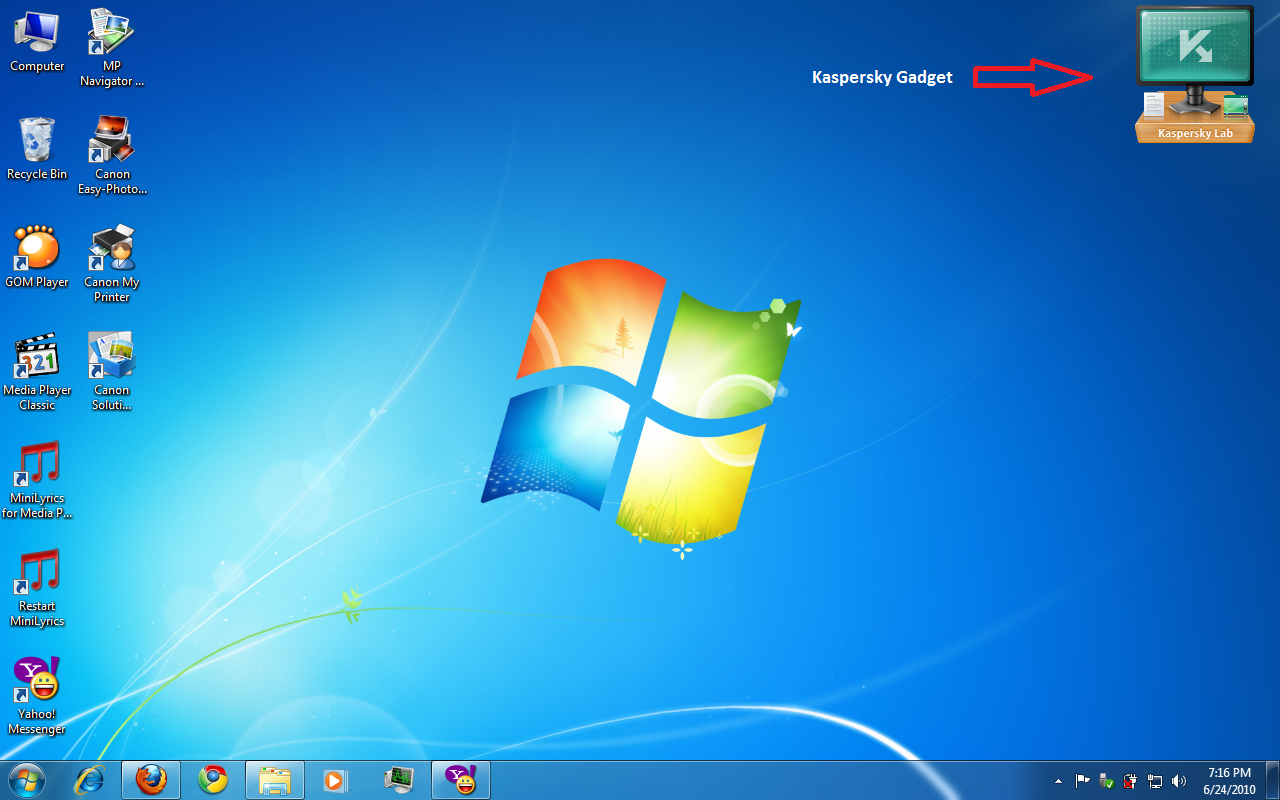Select the Yahoo! Messenger desktop shortcut

point(37,696)
